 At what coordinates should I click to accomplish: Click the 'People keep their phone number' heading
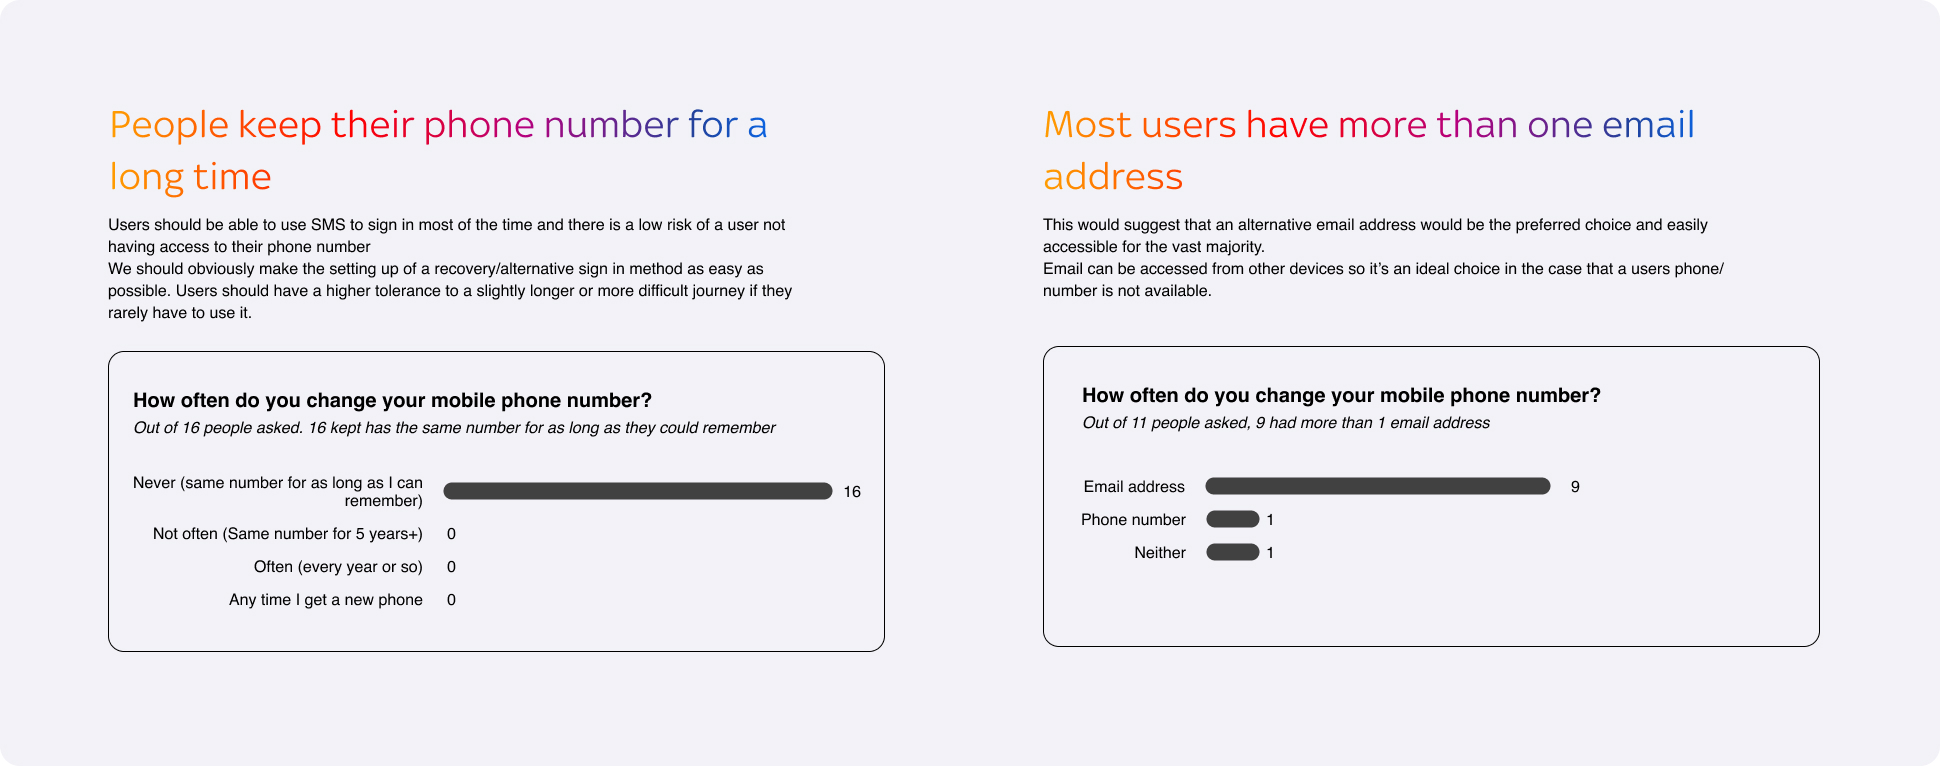438,151
